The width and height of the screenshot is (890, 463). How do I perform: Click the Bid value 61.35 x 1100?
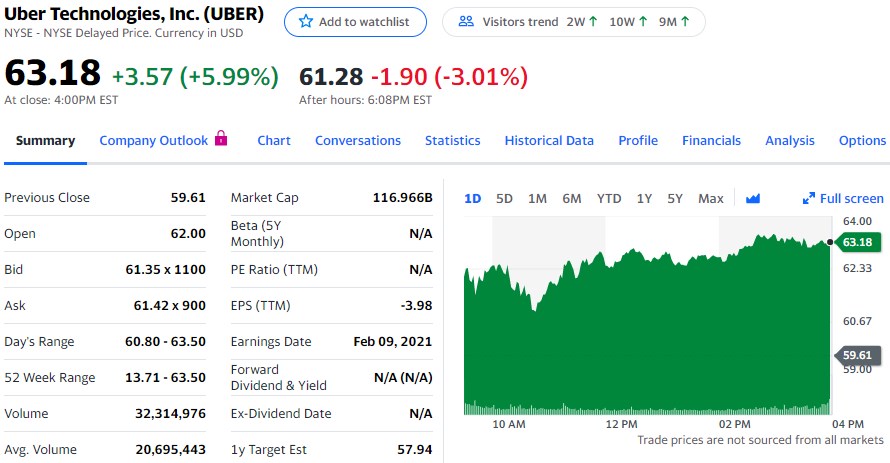pos(165,270)
